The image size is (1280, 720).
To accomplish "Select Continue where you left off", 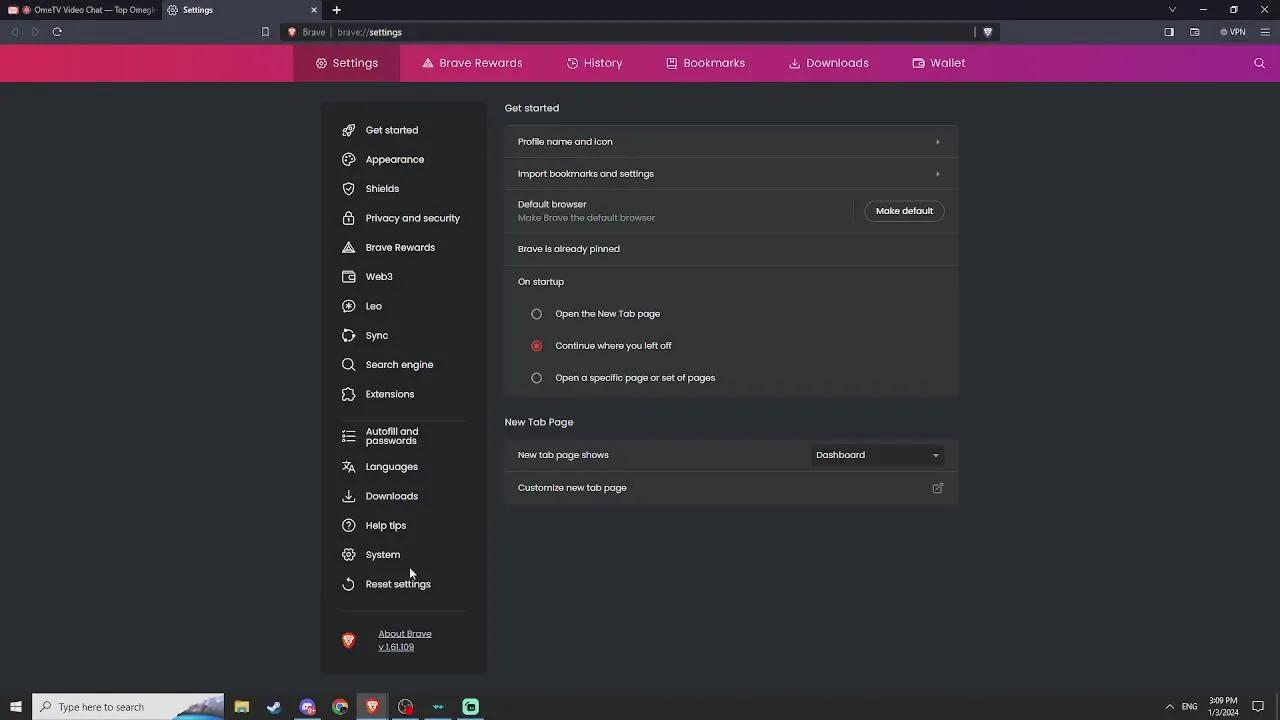I will pos(537,346).
